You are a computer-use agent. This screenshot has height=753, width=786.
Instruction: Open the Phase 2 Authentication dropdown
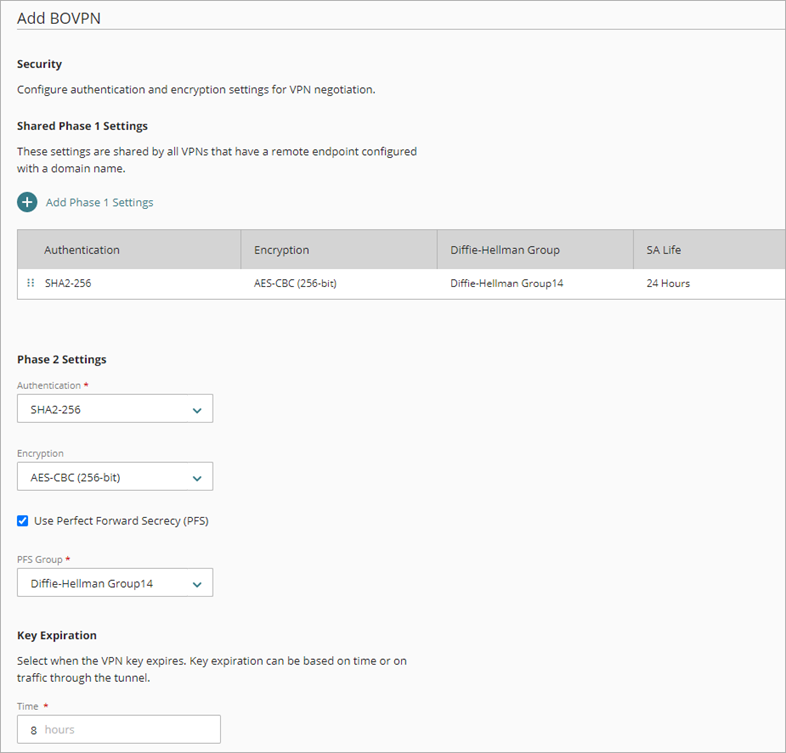tap(115, 409)
